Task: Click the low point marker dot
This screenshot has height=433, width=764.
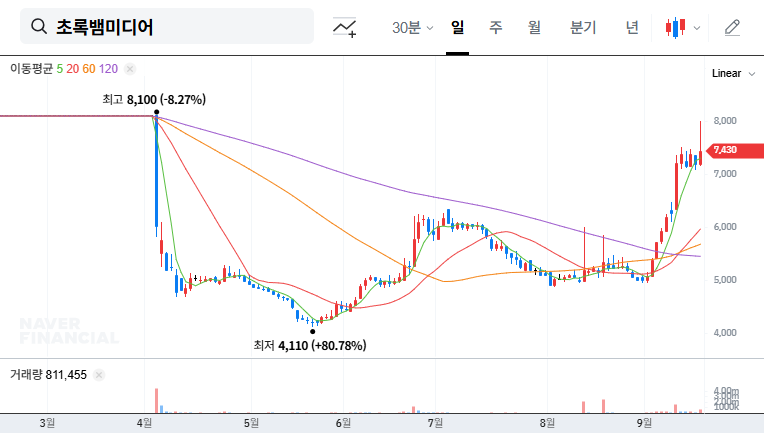Action: [x=313, y=332]
